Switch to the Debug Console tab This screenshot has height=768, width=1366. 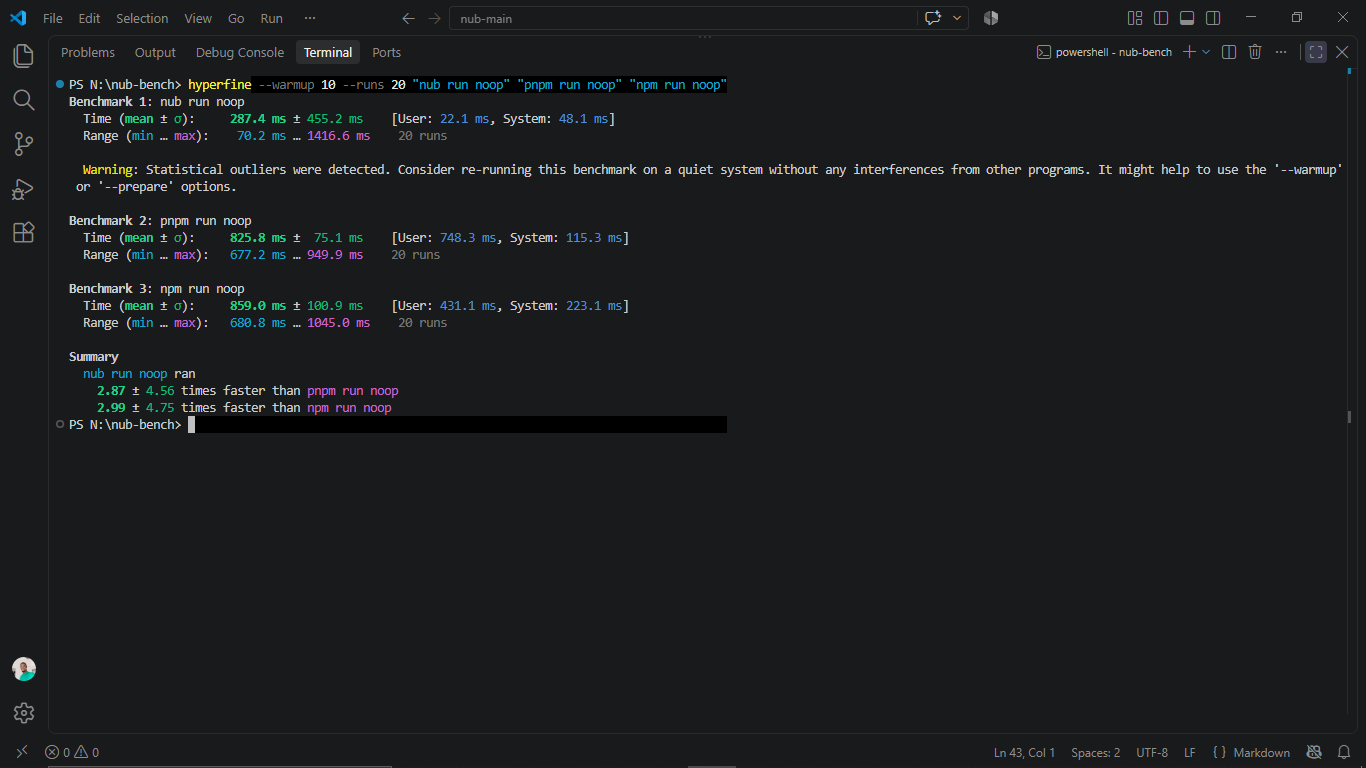(x=240, y=53)
